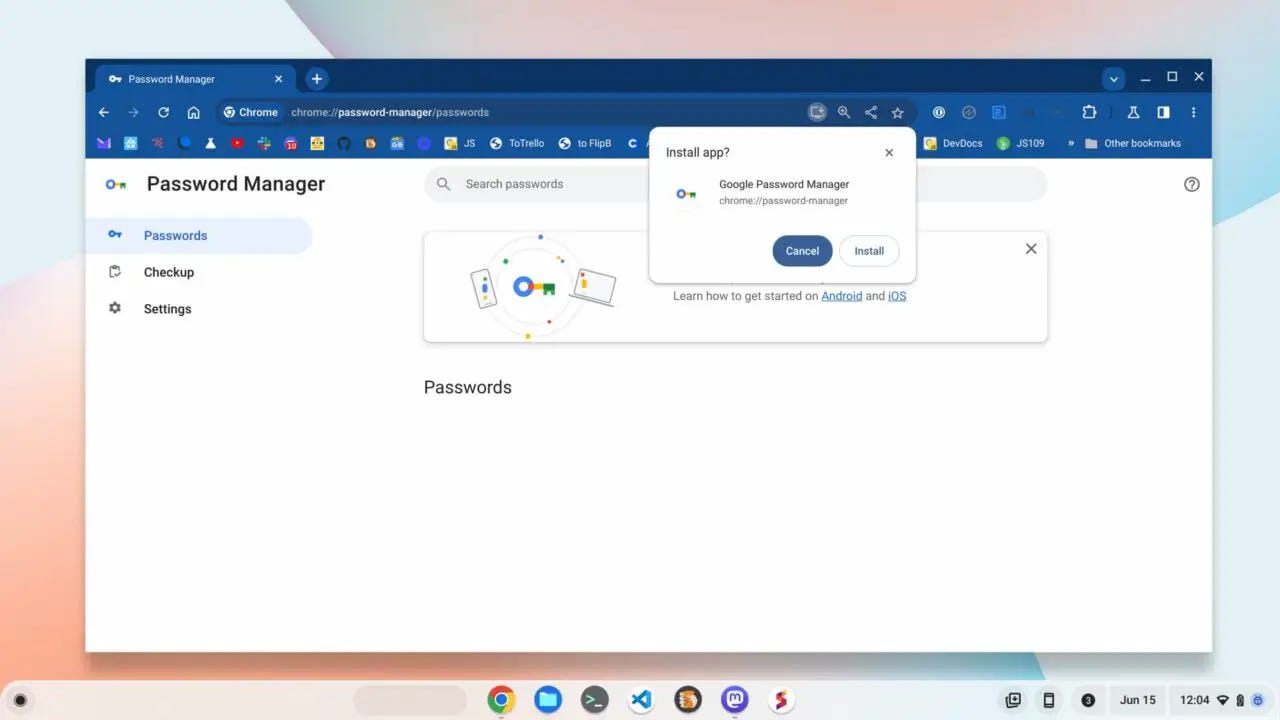The width and height of the screenshot is (1280, 720).
Task: Open the JS109 bookmark
Action: click(x=1021, y=143)
